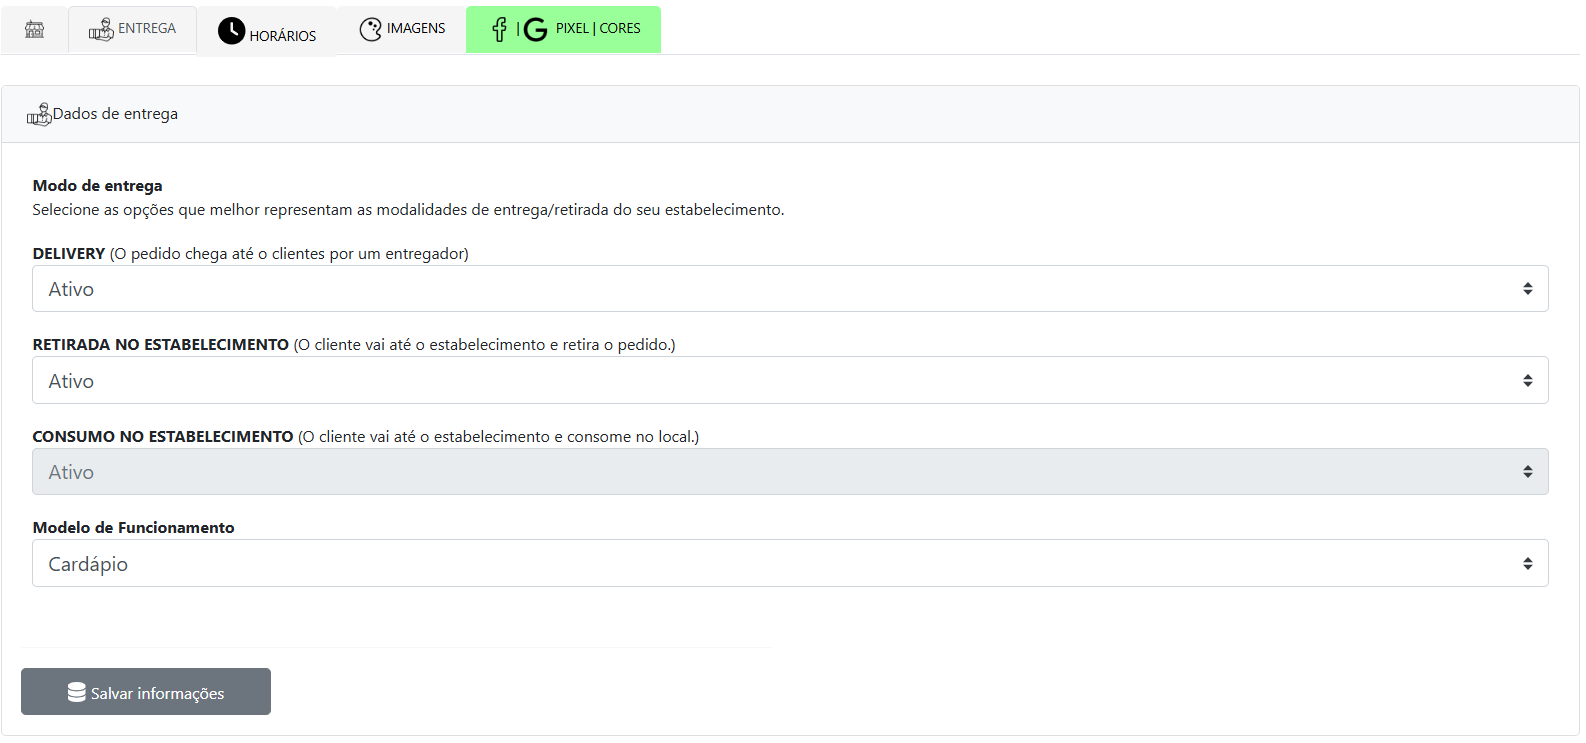Viewport: 1586px width, 743px height.
Task: Click the Google G icon in the green tab
Action: 536,30
